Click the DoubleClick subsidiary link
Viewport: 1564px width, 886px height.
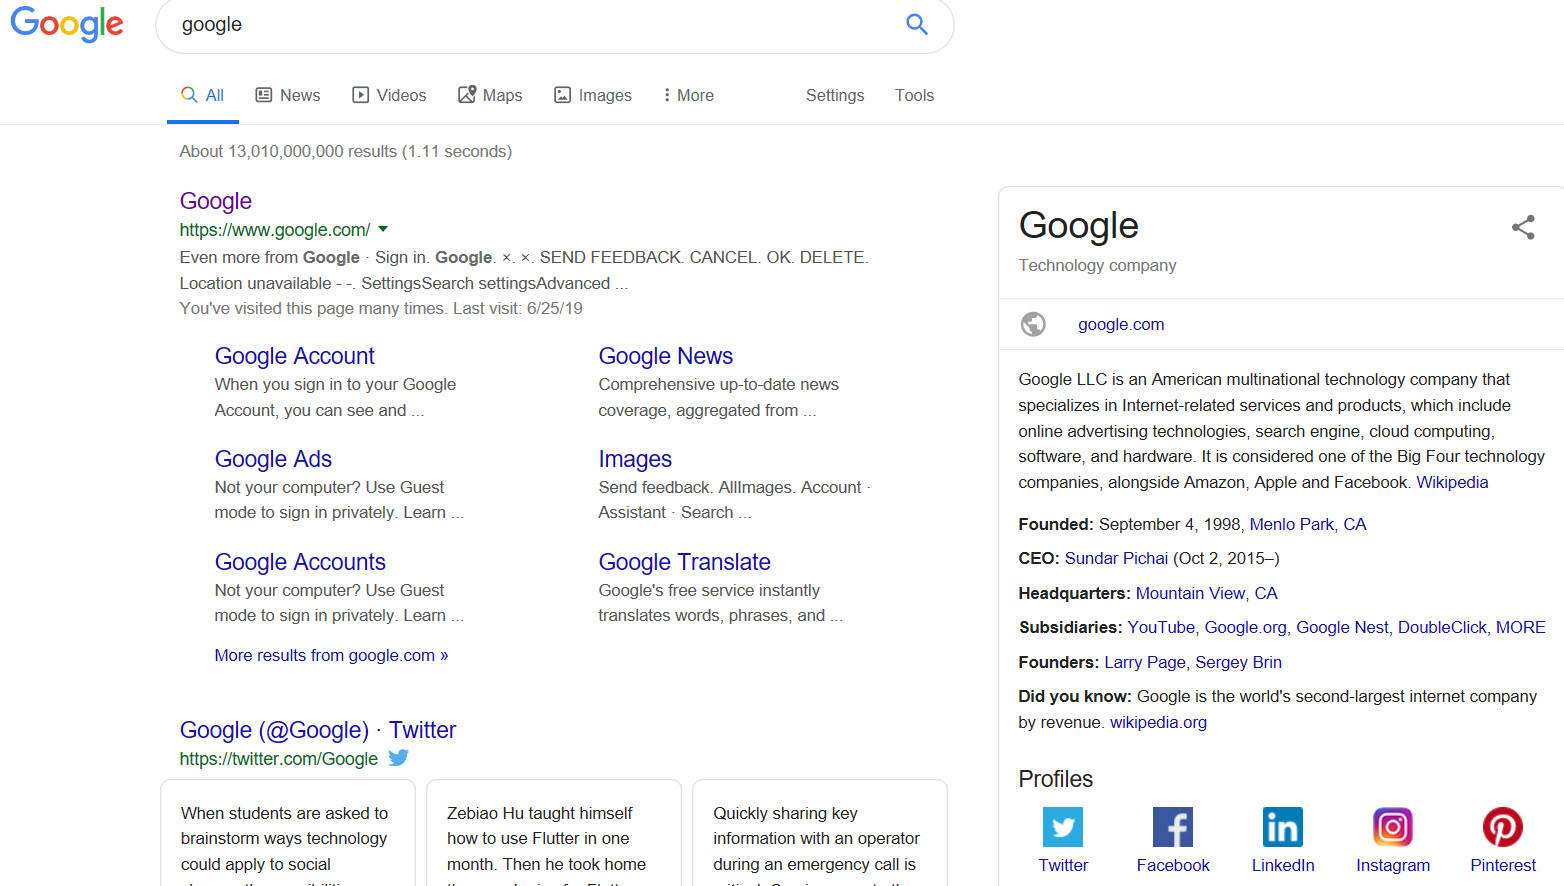(1442, 627)
